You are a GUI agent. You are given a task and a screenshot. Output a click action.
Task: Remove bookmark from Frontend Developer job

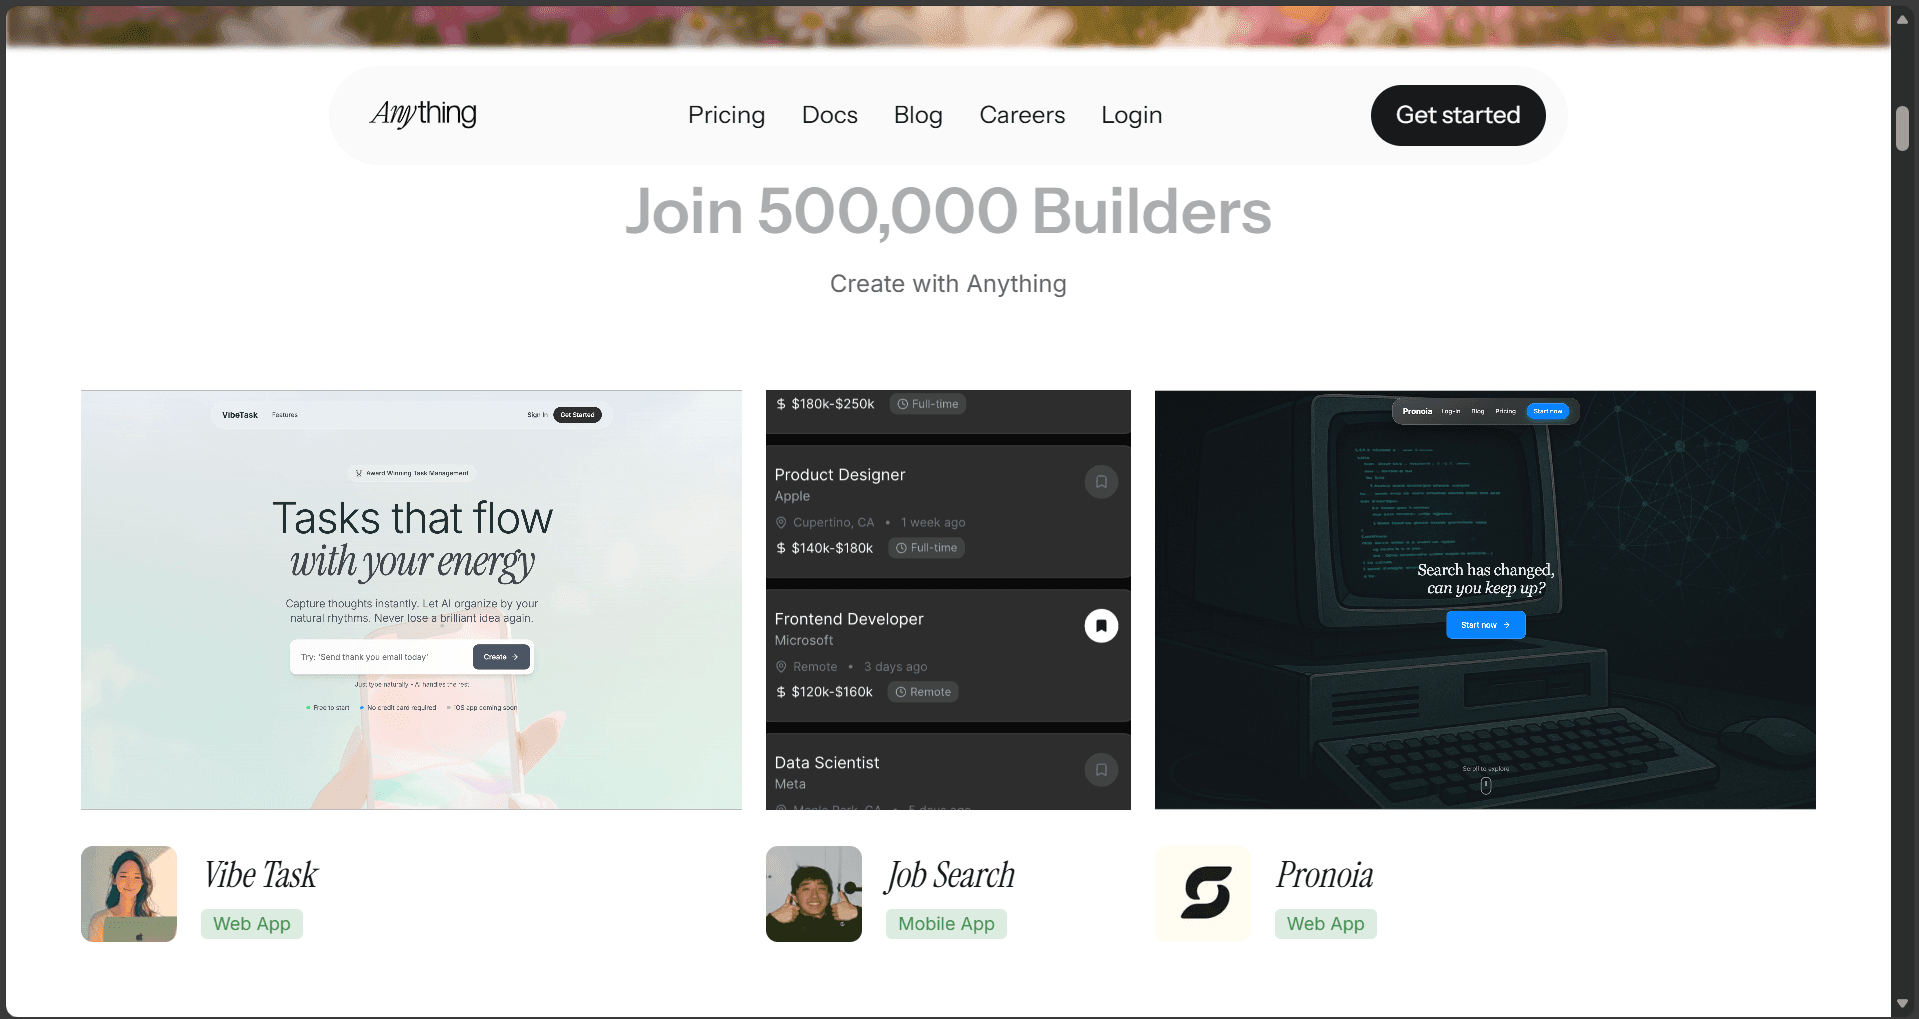pyautogui.click(x=1101, y=626)
